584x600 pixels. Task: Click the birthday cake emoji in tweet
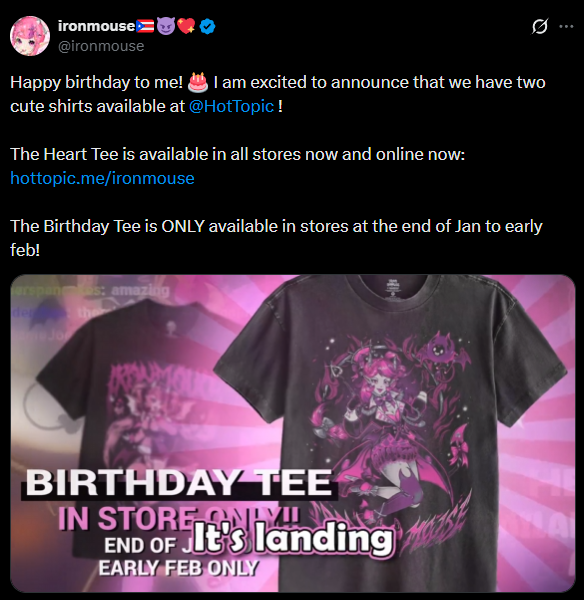[198, 82]
